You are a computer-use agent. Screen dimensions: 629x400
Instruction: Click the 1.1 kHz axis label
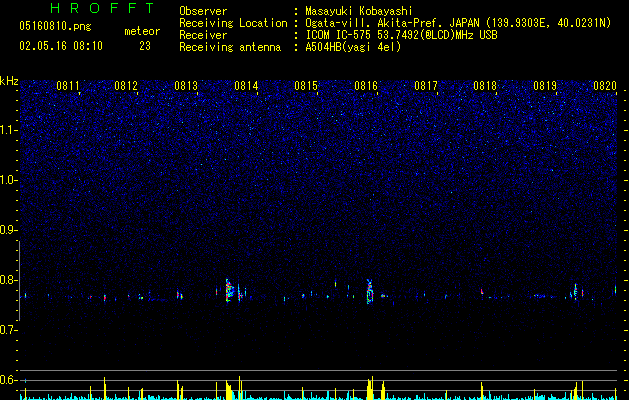point(9,130)
